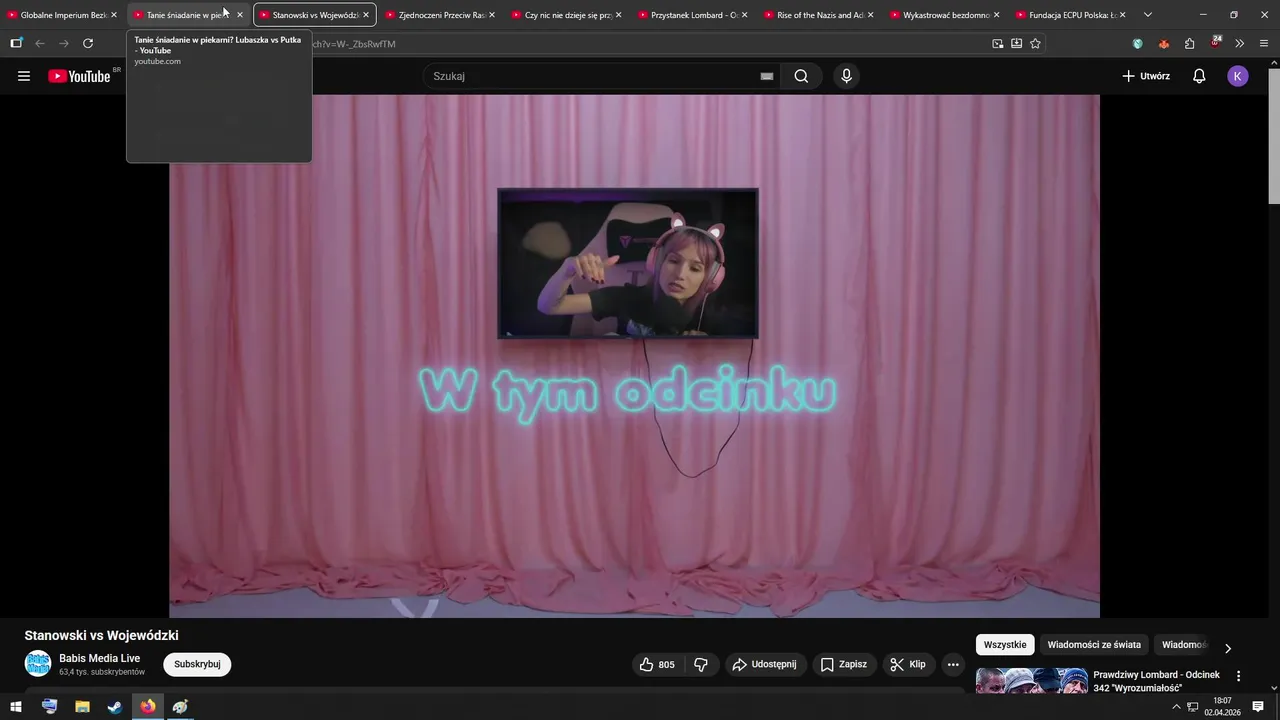Viewport: 1280px width, 720px height.
Task: Open the workspaces icon left of back arrow
Action: tap(16, 43)
